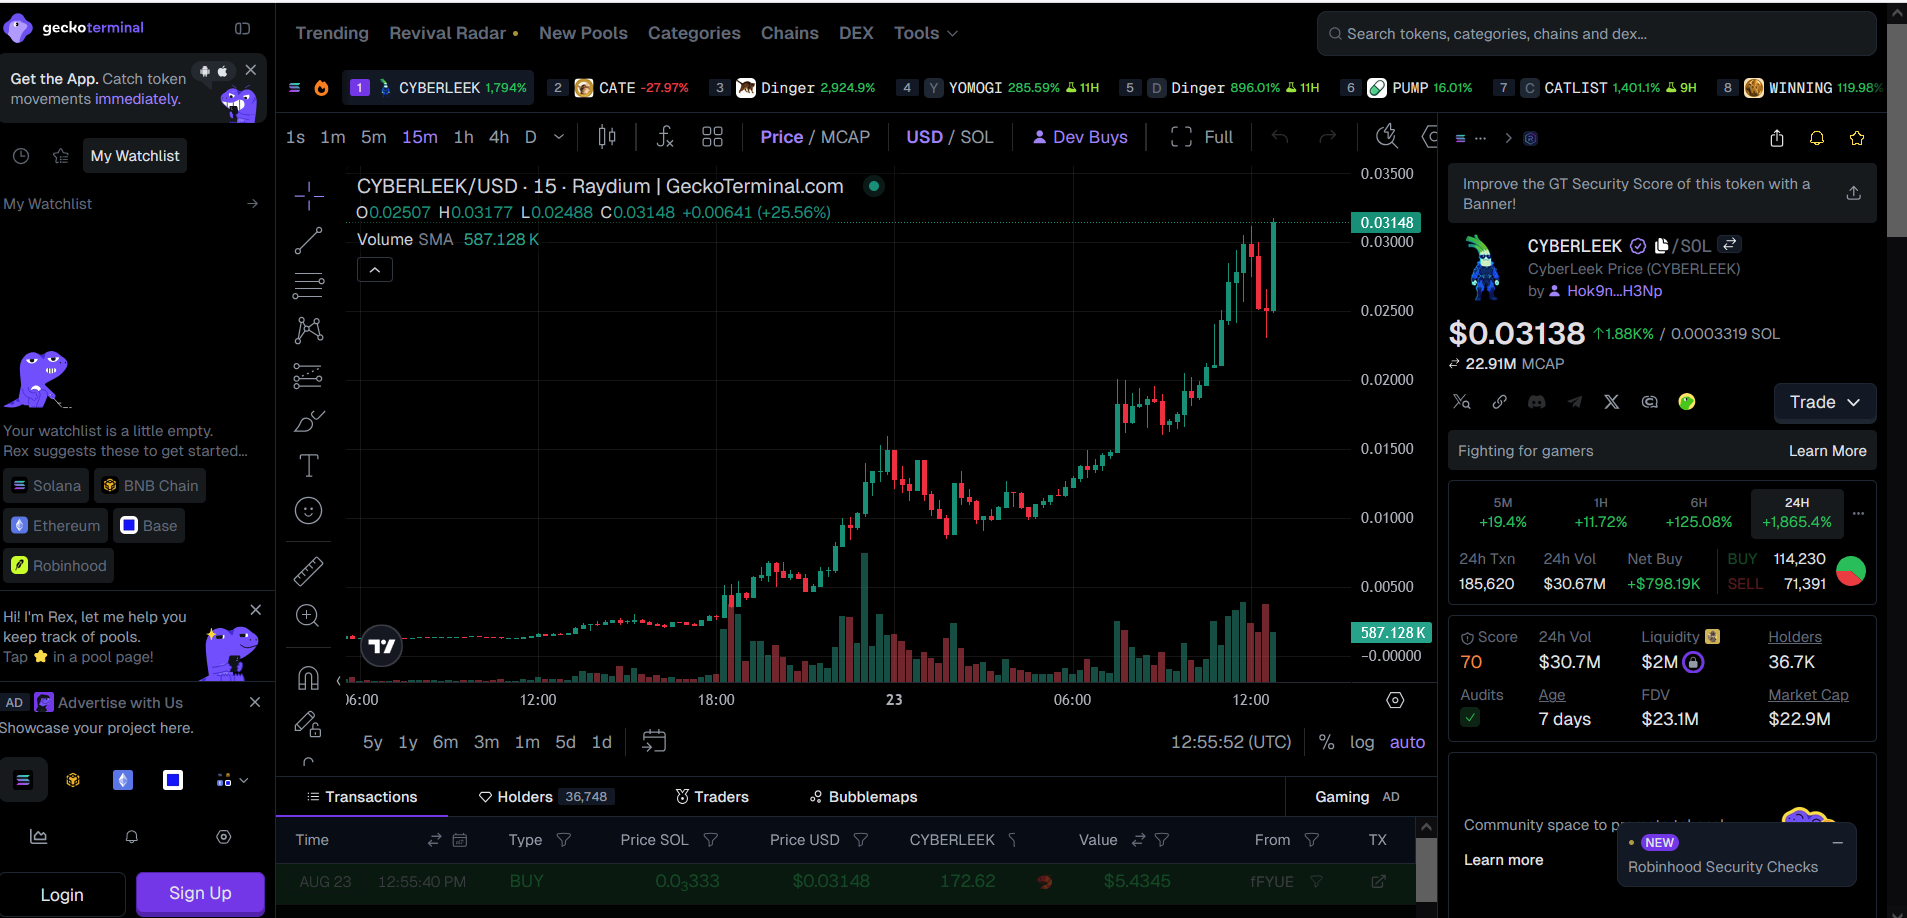Pick the brush drawing tool
The height and width of the screenshot is (918, 1907).
pos(309,421)
